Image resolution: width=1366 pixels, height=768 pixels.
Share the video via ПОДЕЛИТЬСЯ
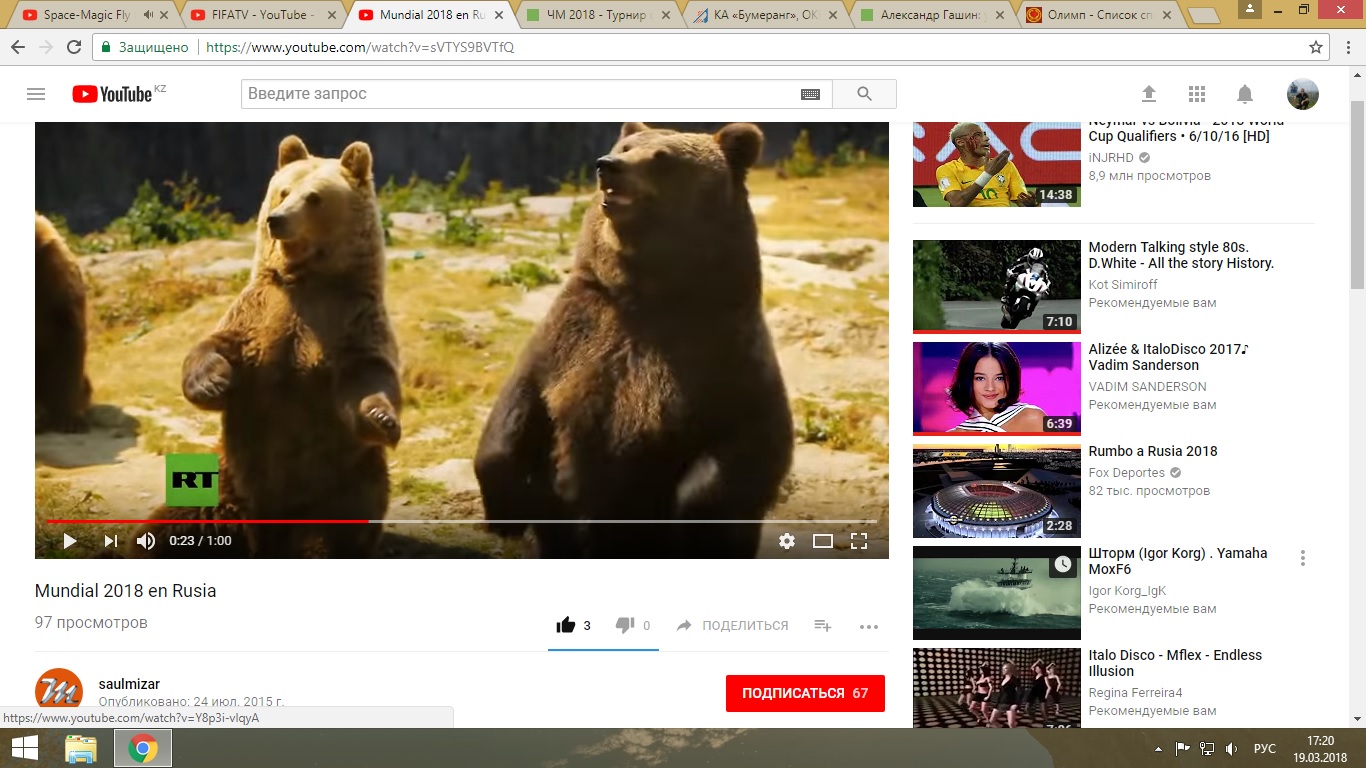click(x=733, y=625)
